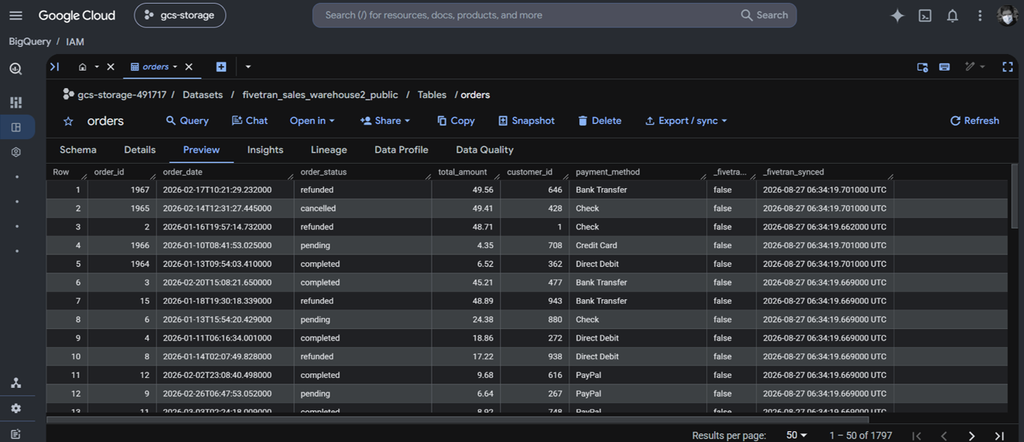
Task: Go to the last page of results
Action: [x=999, y=435]
